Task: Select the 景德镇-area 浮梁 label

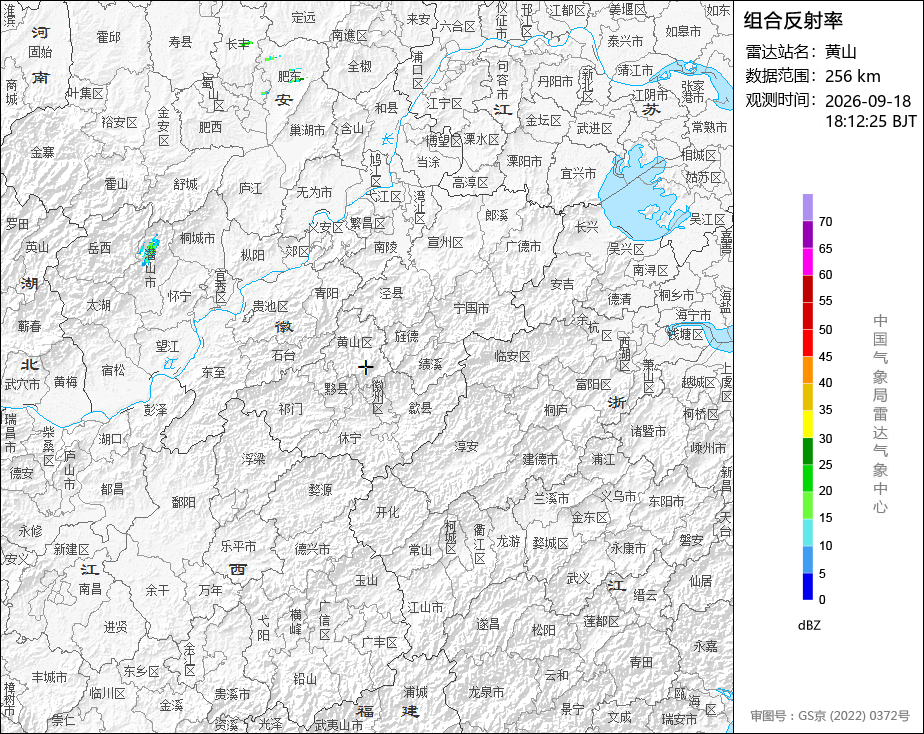Action: (253, 458)
